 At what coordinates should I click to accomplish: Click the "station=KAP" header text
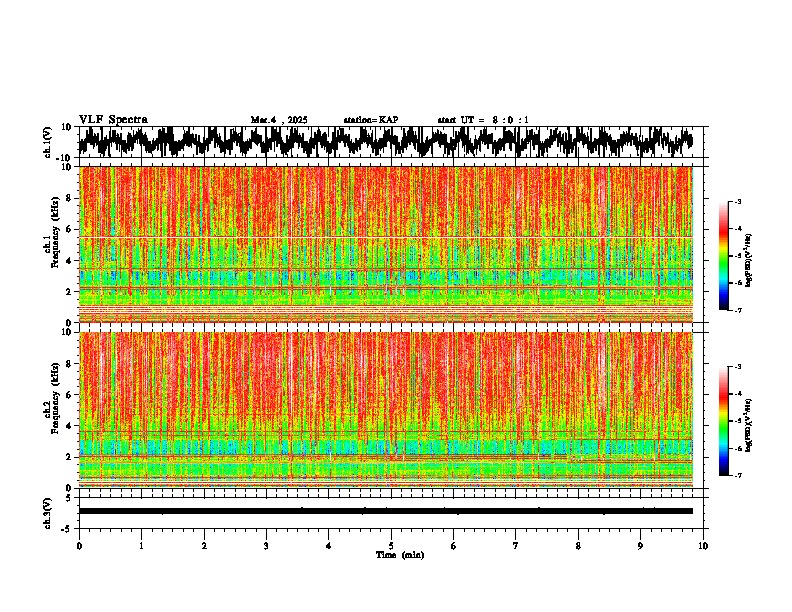(371, 120)
